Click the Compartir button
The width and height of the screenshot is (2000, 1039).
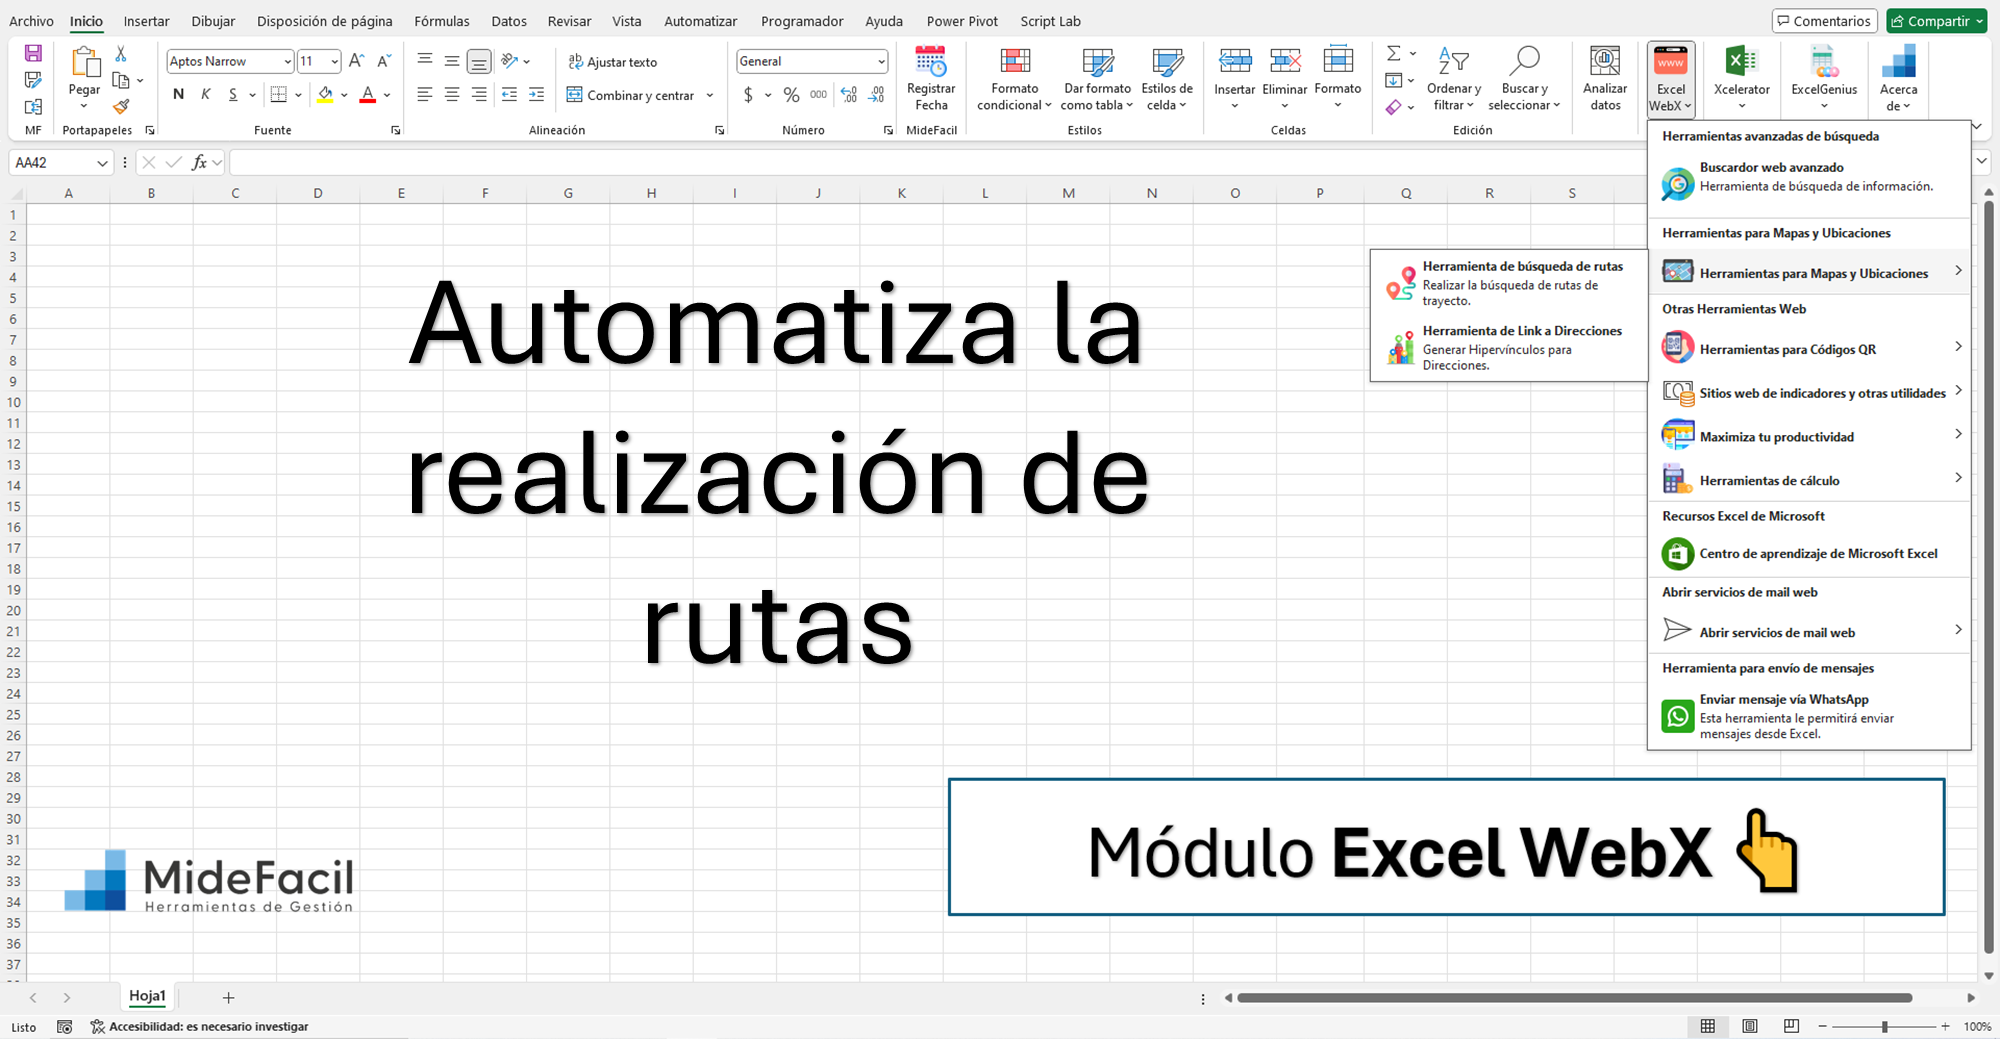(x=1938, y=21)
